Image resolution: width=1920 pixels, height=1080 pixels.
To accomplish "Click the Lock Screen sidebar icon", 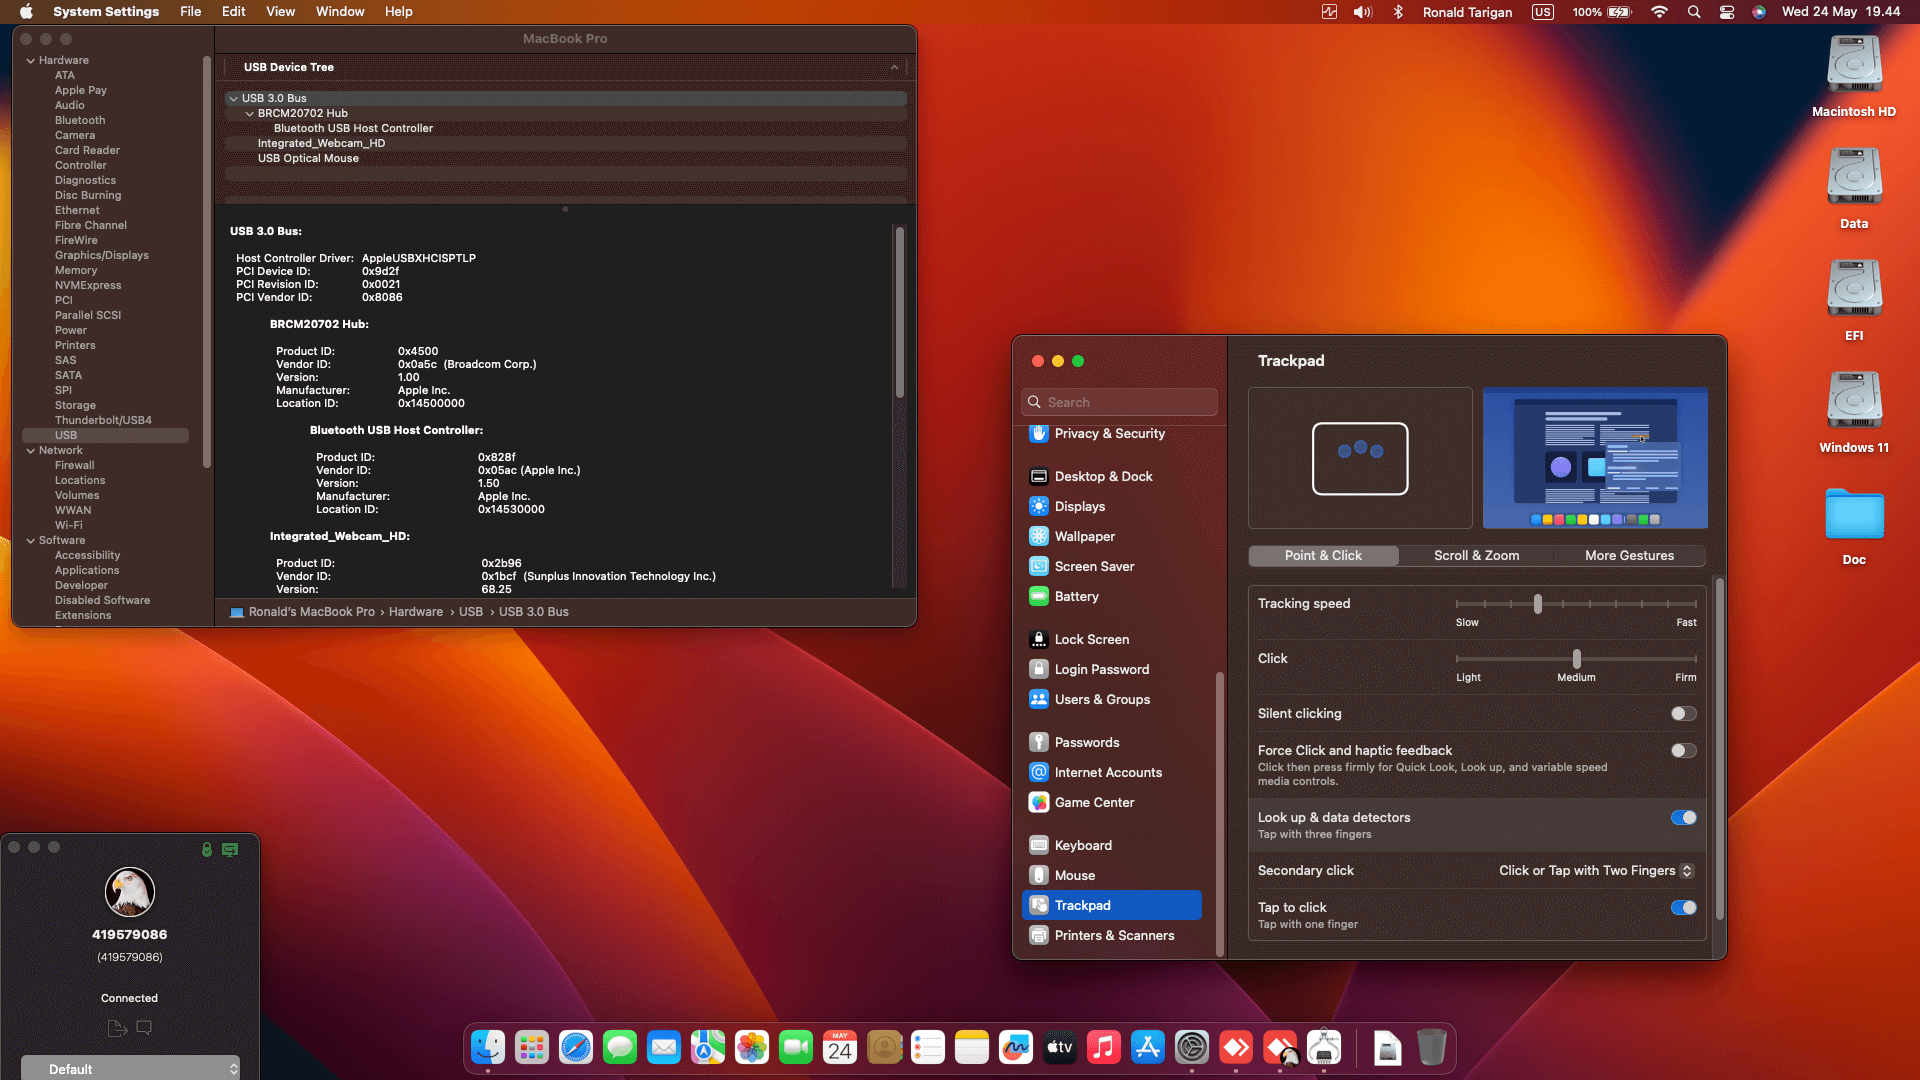I will pos(1039,639).
